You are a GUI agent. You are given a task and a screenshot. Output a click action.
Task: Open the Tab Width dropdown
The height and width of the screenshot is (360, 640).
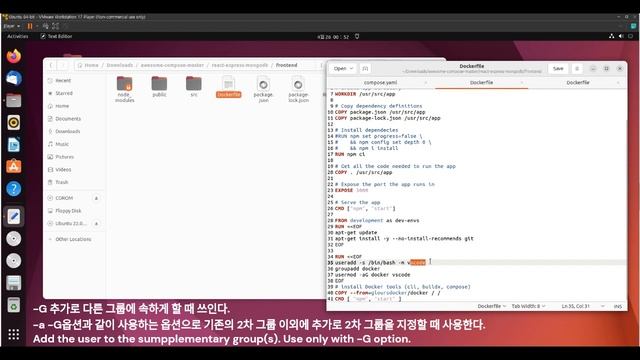tap(529, 306)
